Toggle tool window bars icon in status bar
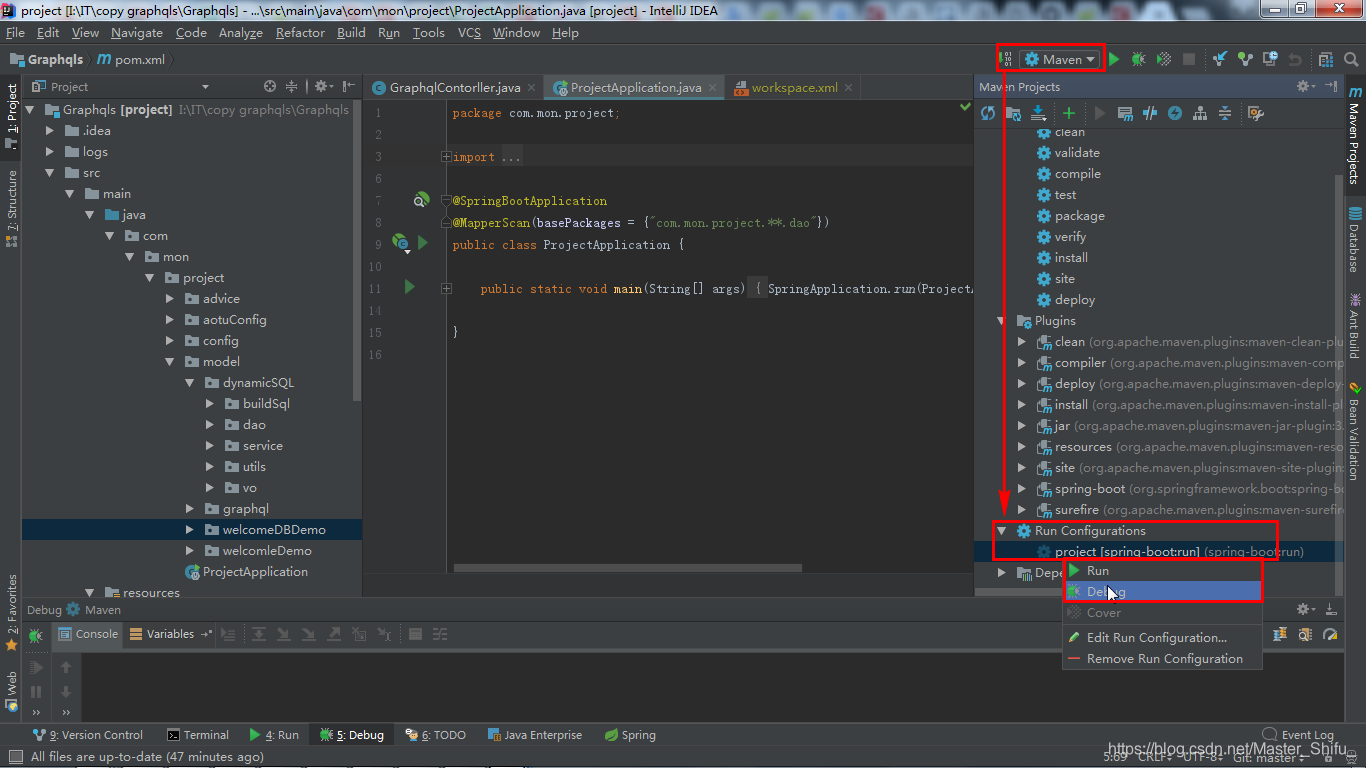The image size is (1366, 768). 15,758
